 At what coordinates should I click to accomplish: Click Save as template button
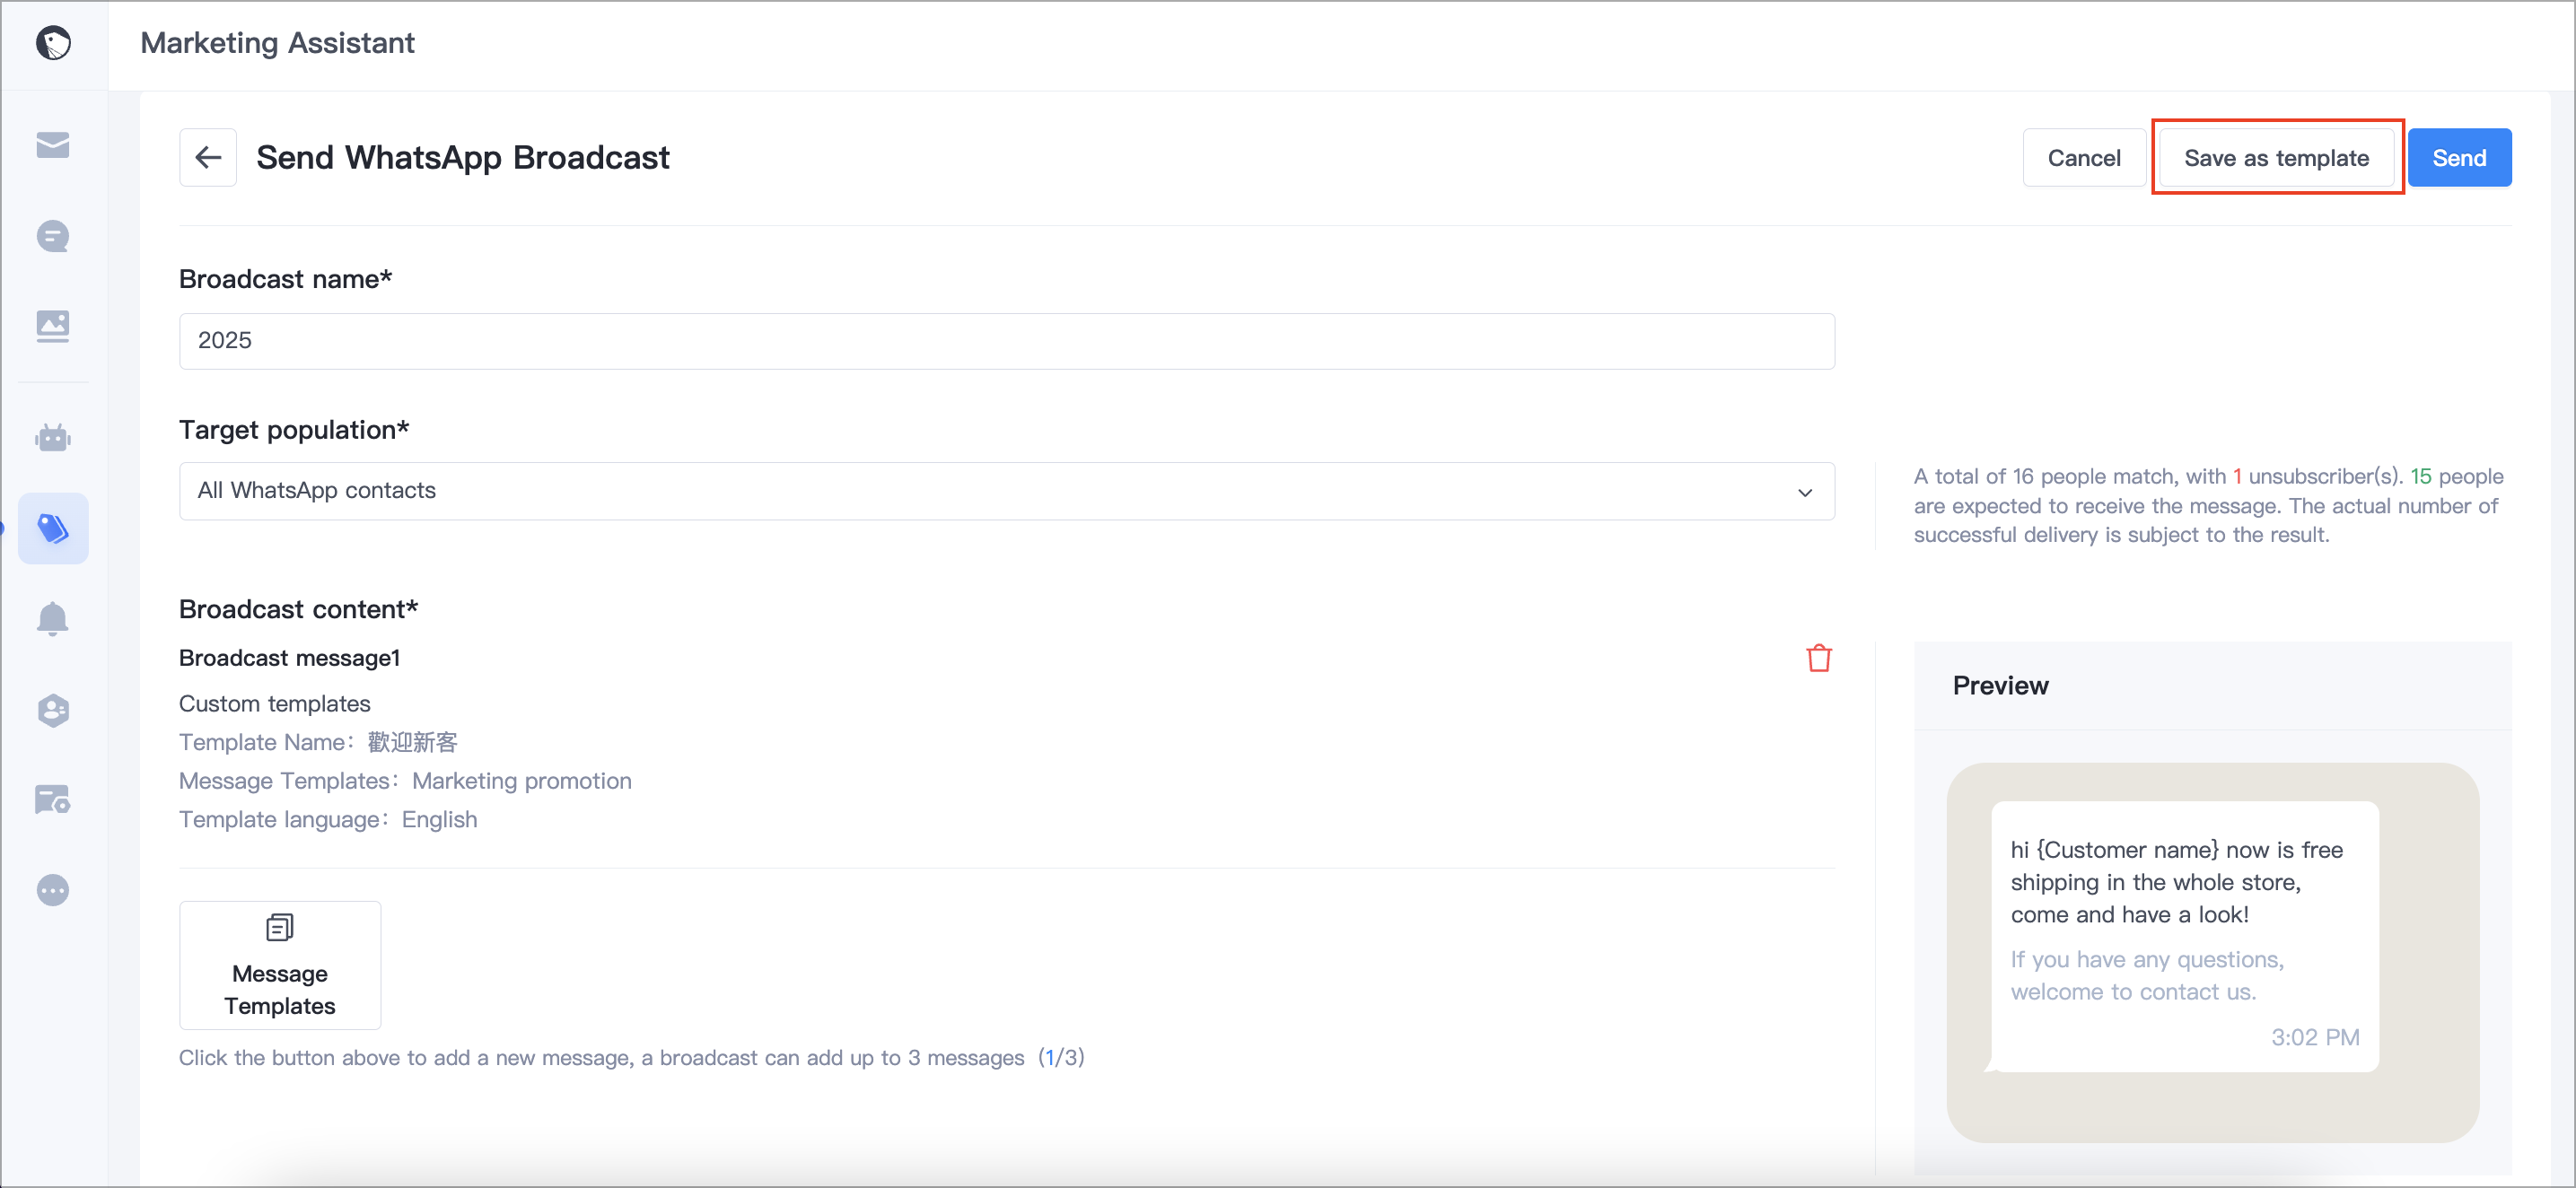2277,158
